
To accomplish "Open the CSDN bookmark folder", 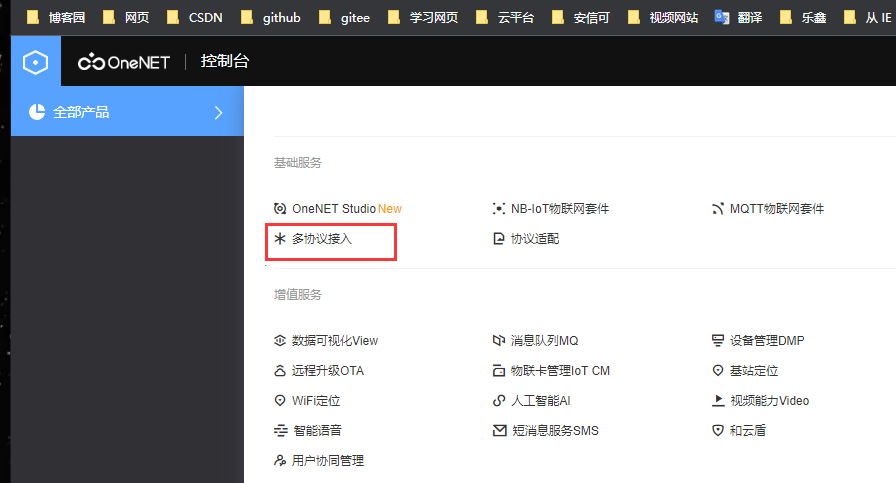I will click(x=194, y=18).
